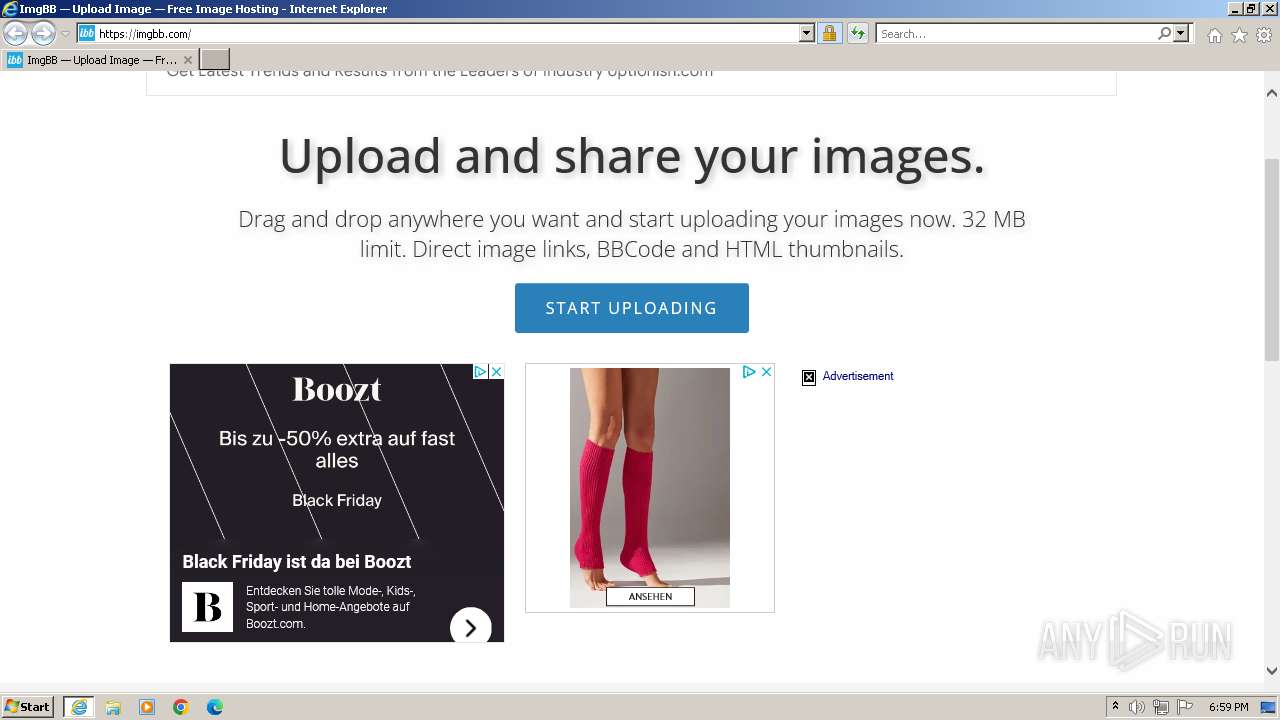This screenshot has height=720, width=1280.
Task: Click the AdChoices icon on Boozt ad
Action: pyautogui.click(x=480, y=372)
